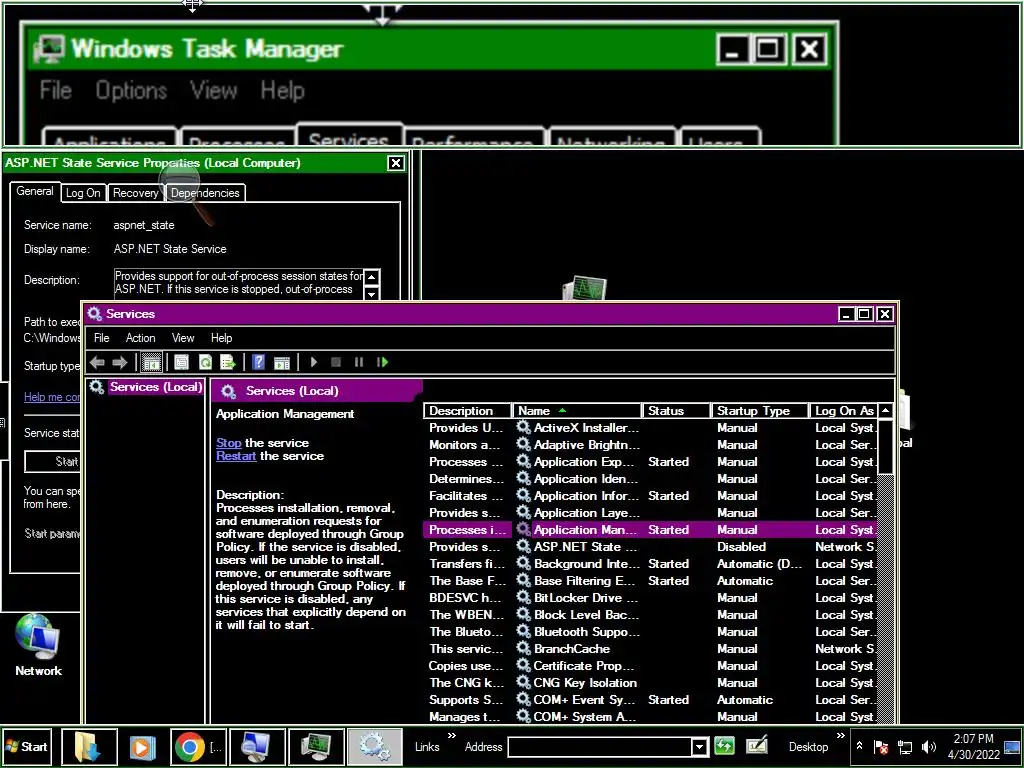
Task: Select the Certificate Prop... service row
Action: pyautogui.click(x=650, y=665)
